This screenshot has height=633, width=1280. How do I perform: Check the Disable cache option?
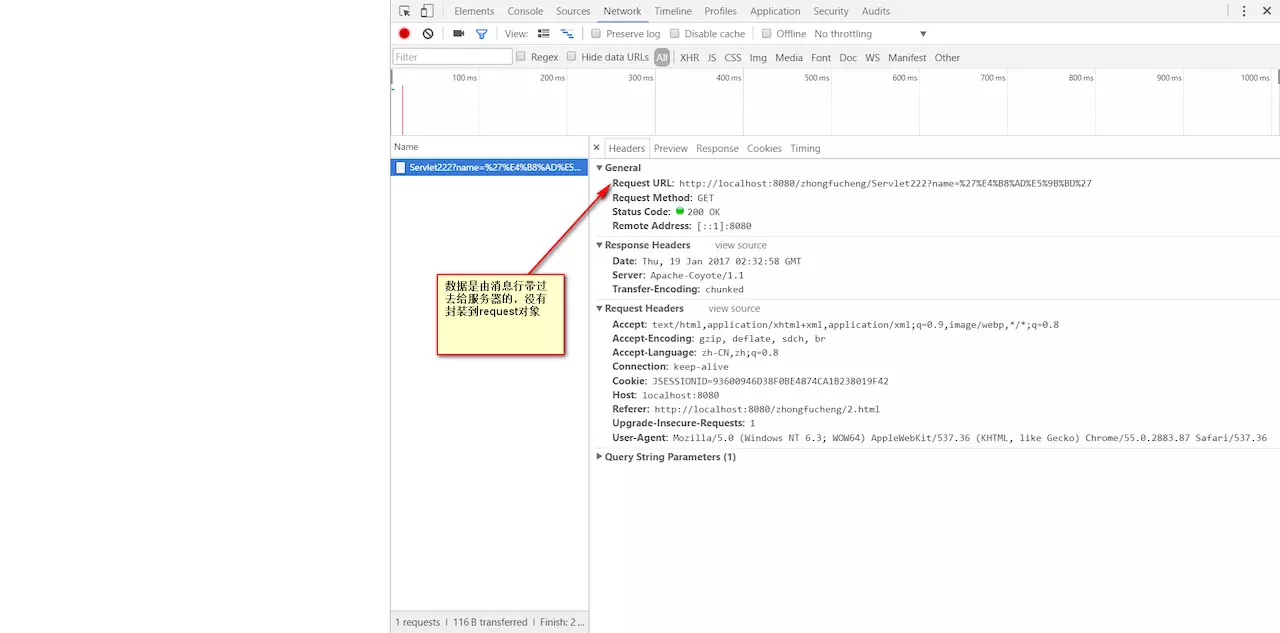(x=675, y=34)
